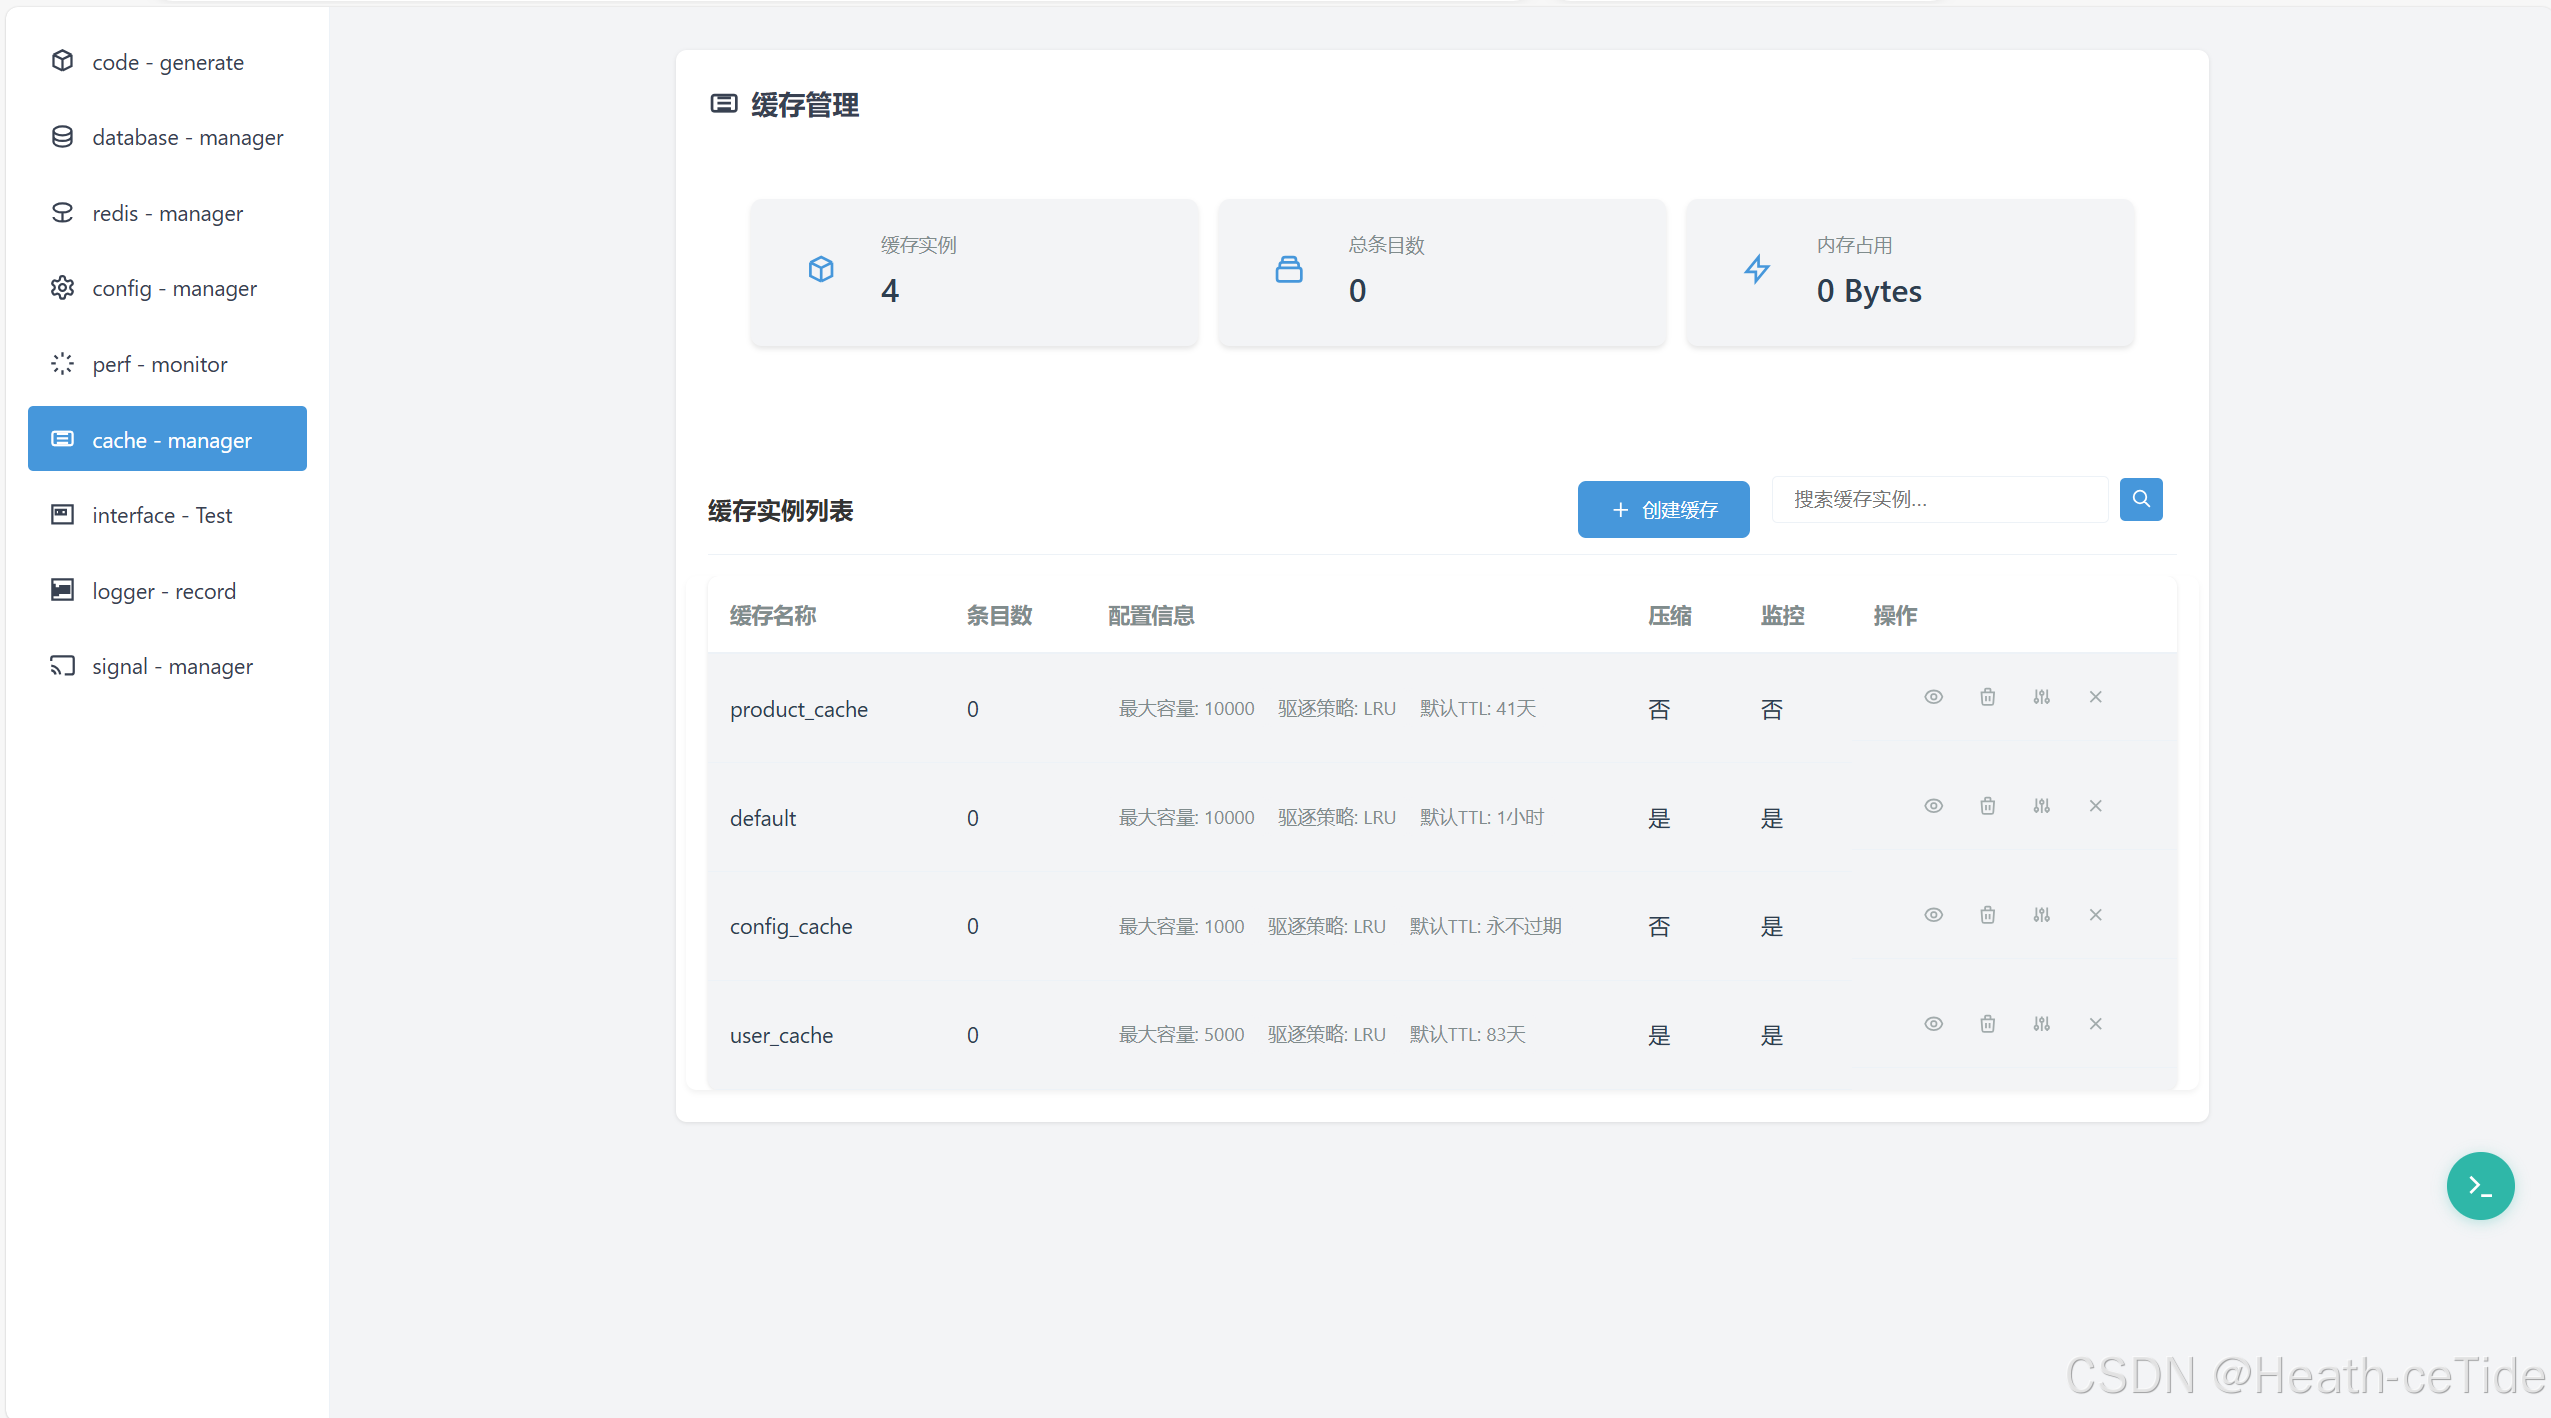Click trash icon in product_cache row
Screen dimensions: 2551x1418
[x=1987, y=697]
